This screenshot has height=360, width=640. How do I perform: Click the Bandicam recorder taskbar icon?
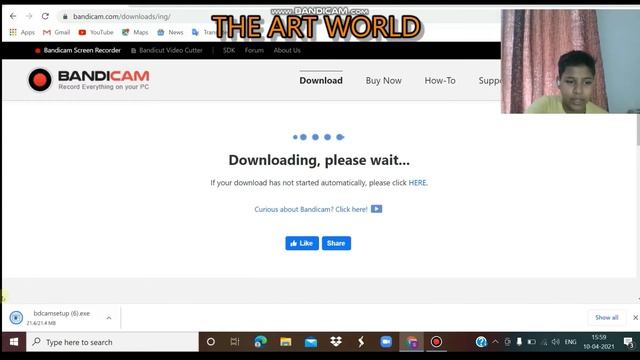pyautogui.click(x=436, y=342)
